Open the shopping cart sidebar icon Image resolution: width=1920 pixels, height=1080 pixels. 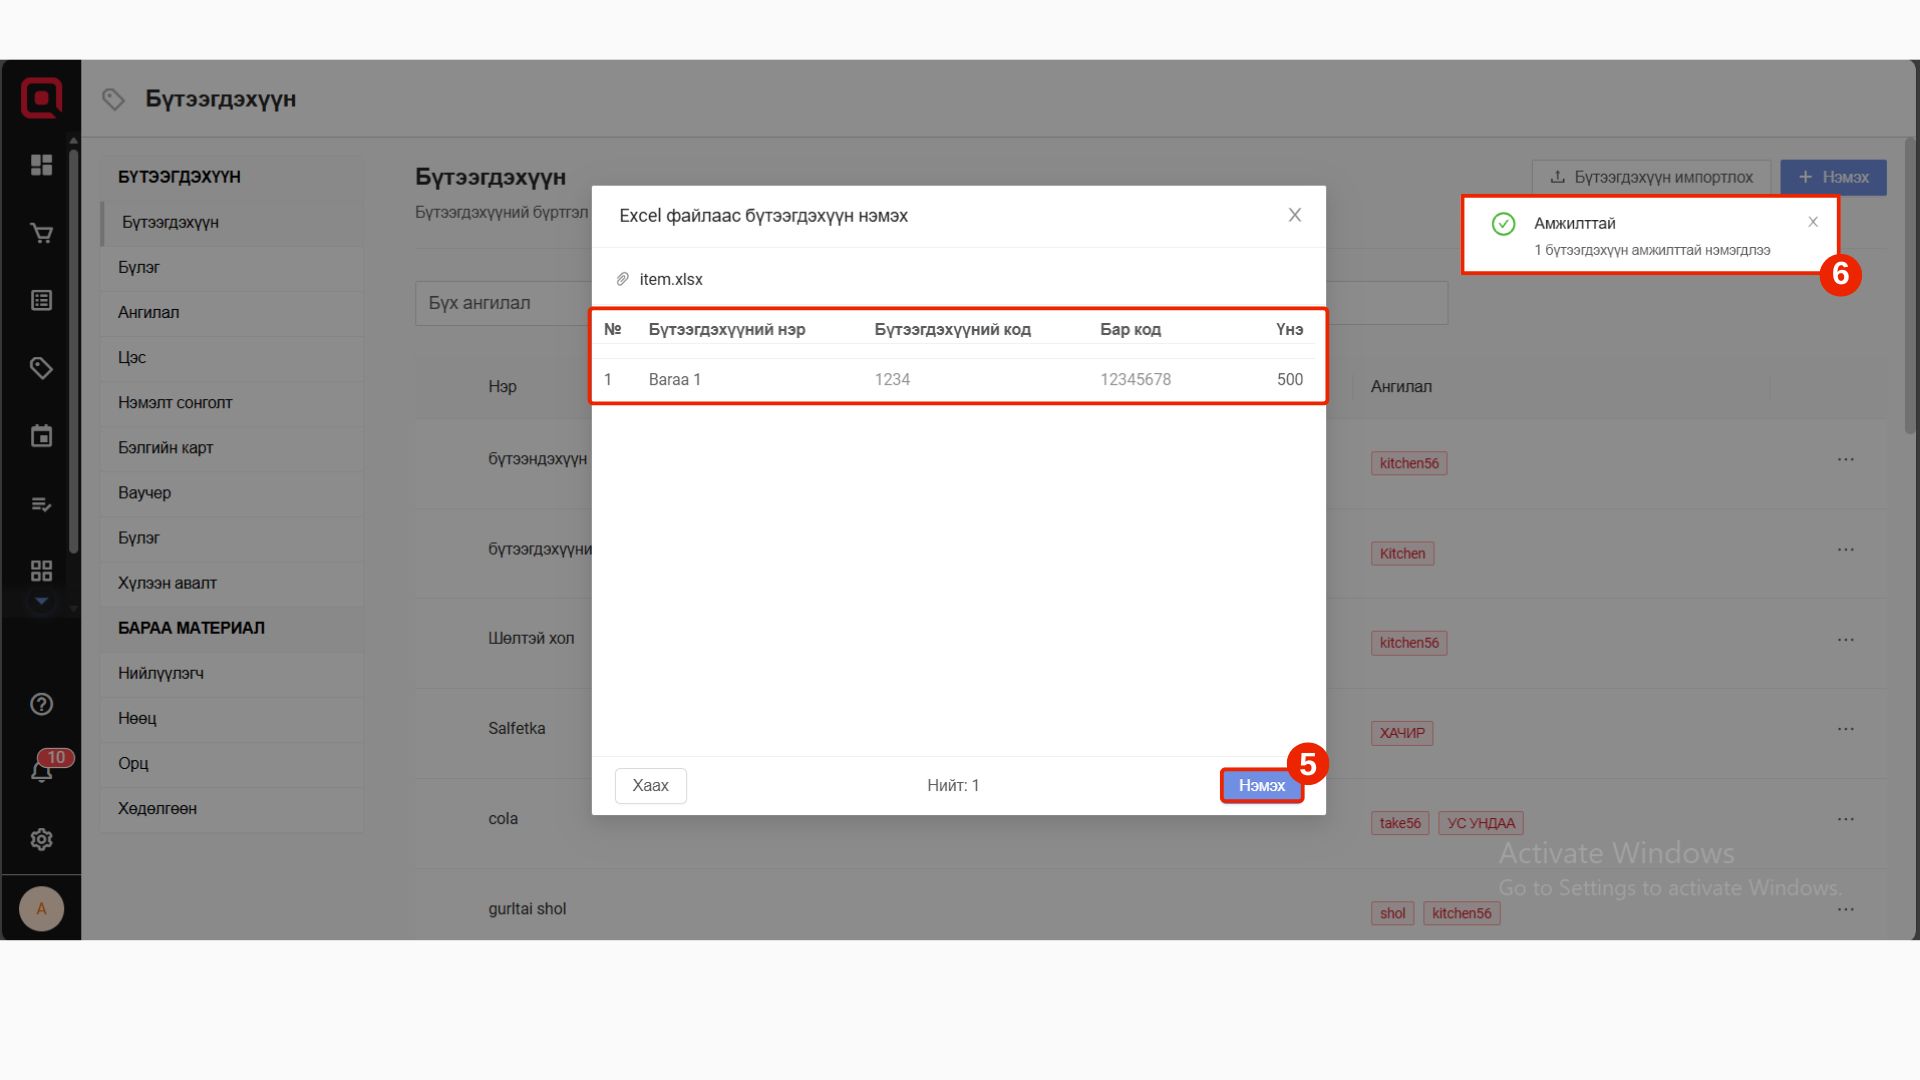(41, 233)
